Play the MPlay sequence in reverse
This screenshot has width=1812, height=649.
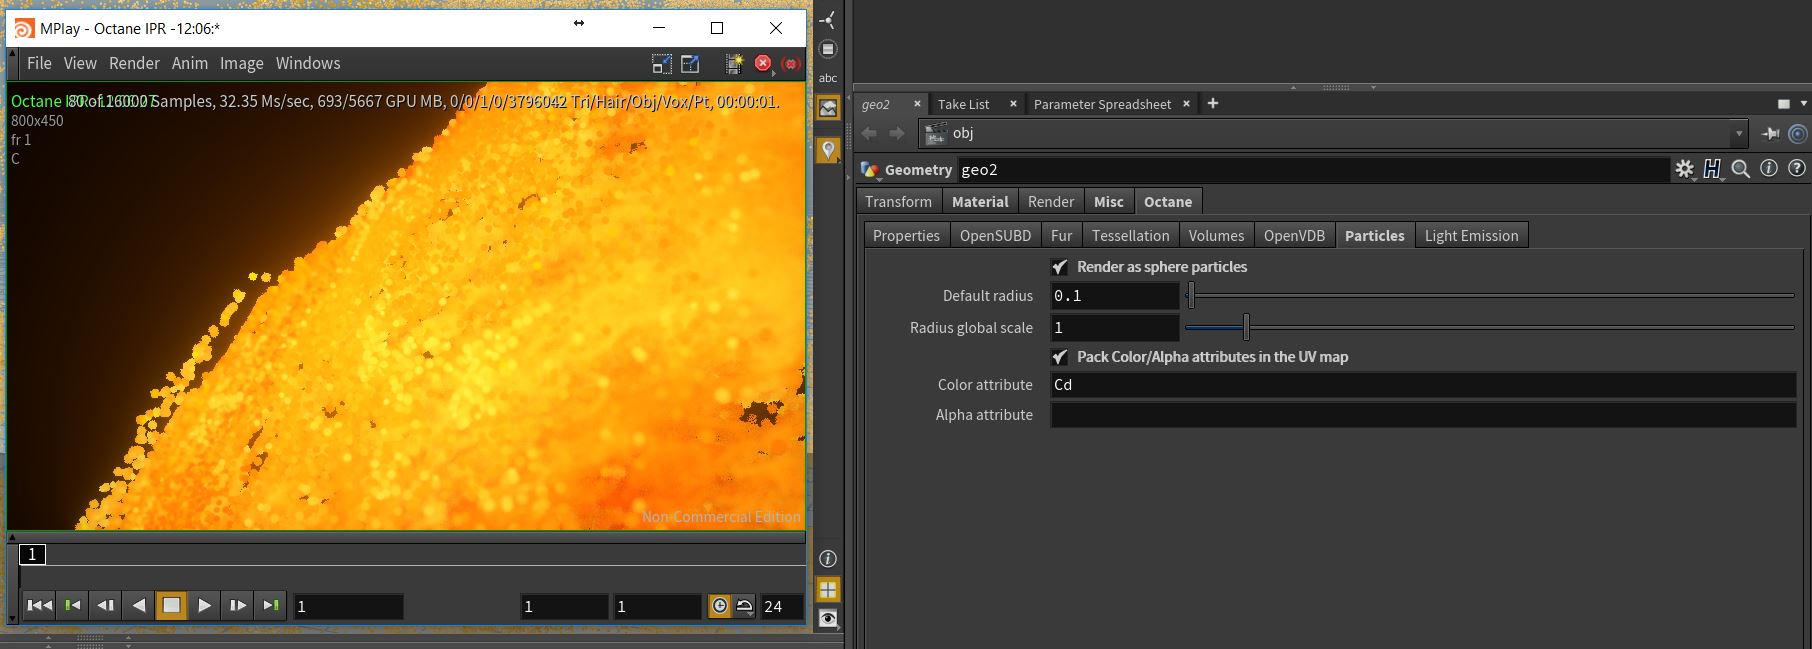(138, 605)
